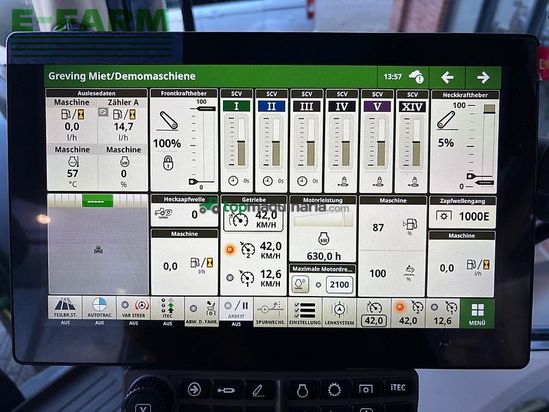Tap SCV IV joystick detent icon
Viewport: 549px width, 412px height.
[343, 181]
